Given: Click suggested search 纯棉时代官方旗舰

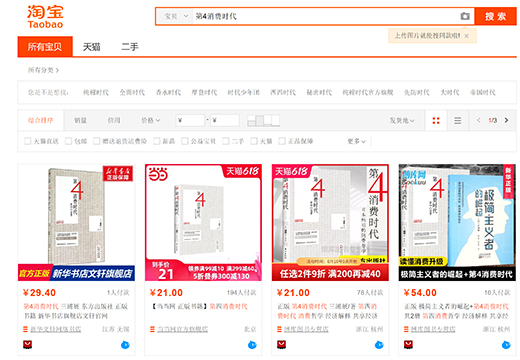Looking at the screenshot, I should coord(368,92).
